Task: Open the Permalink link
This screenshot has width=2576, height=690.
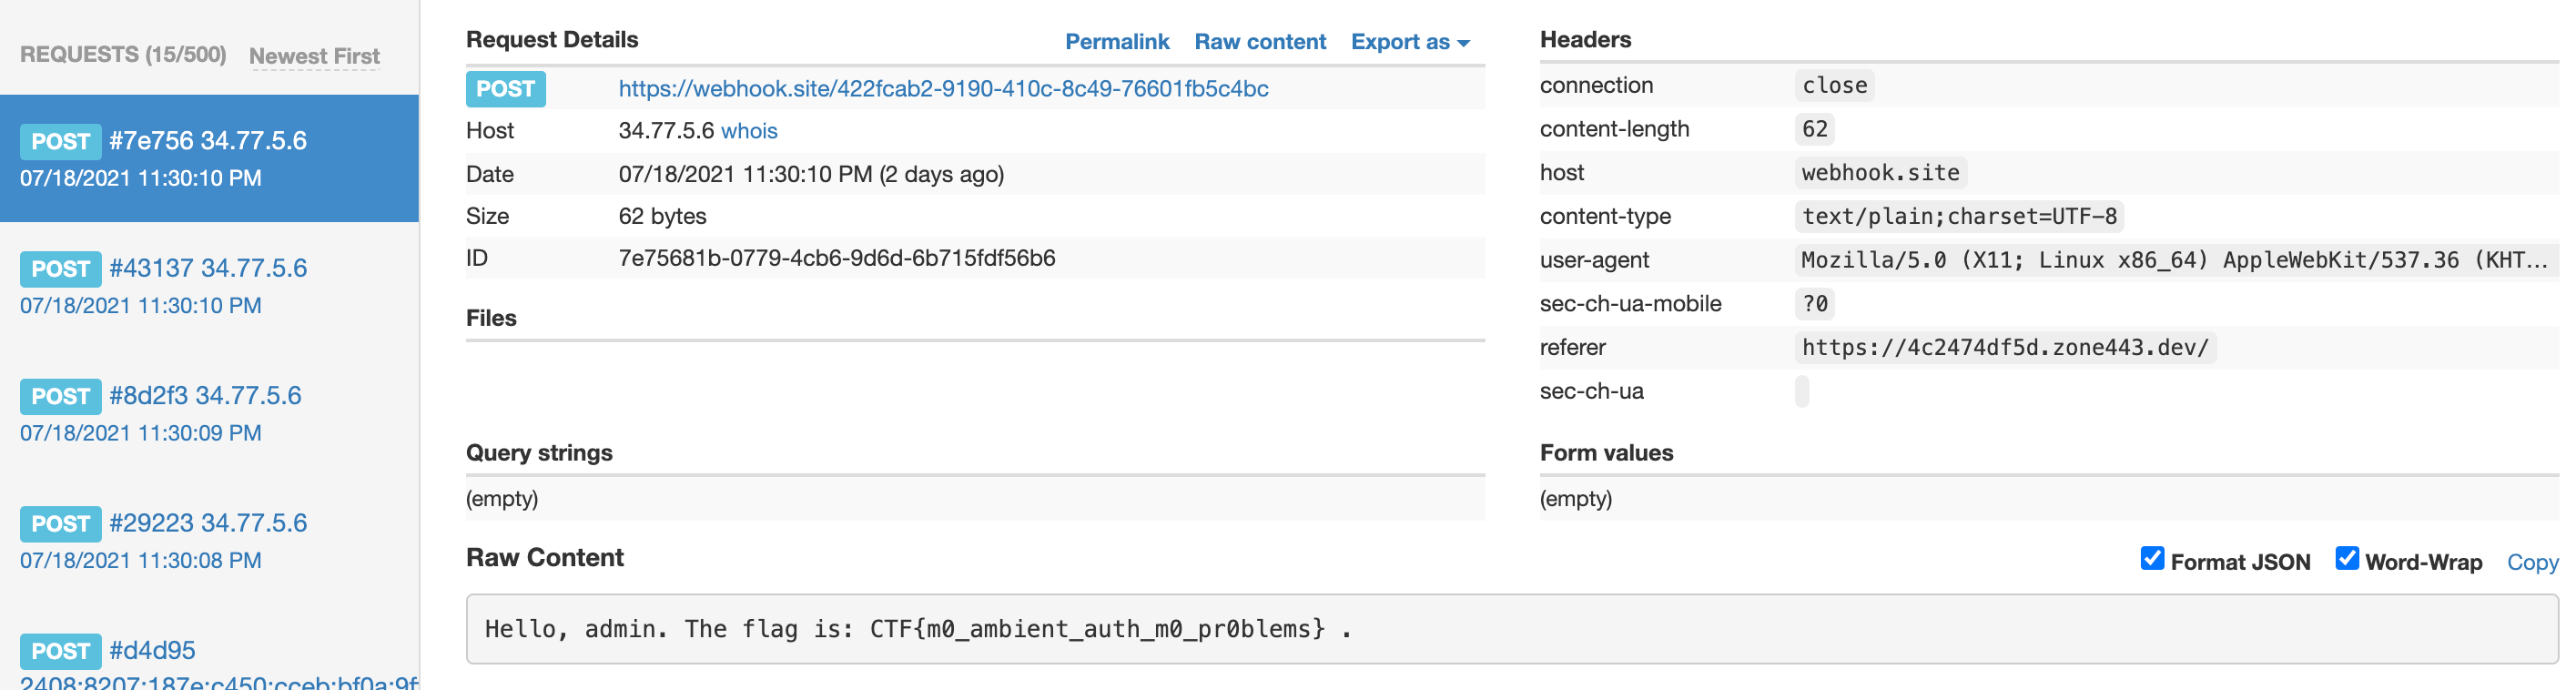Action: point(1116,42)
